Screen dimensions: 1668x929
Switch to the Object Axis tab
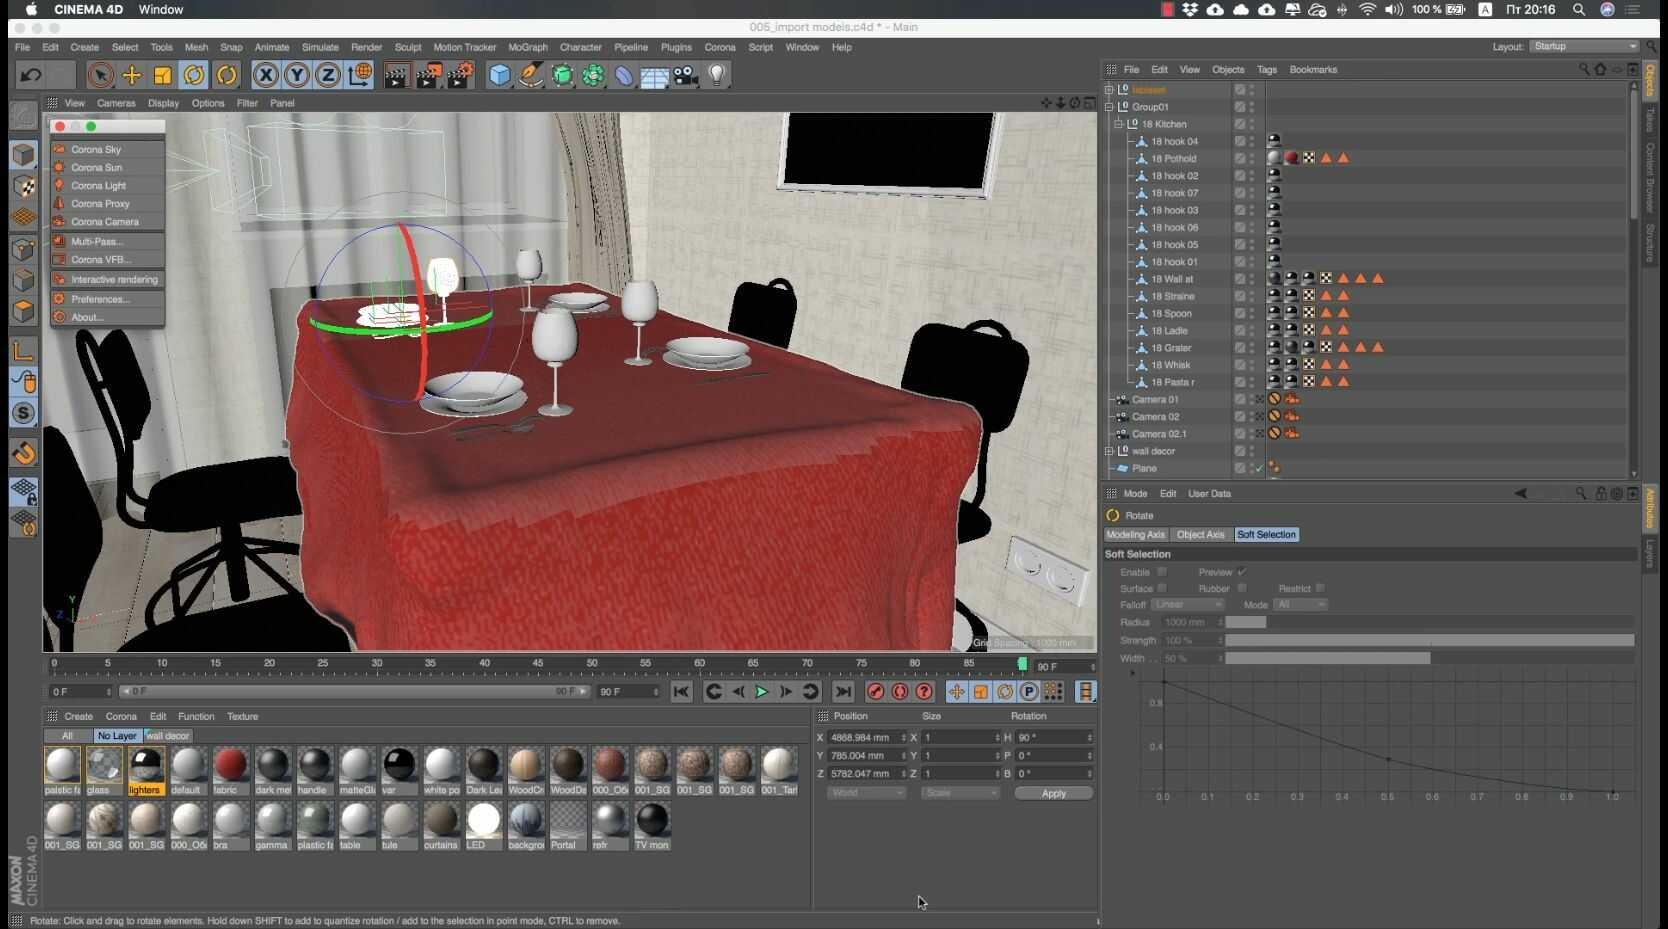coord(1200,535)
